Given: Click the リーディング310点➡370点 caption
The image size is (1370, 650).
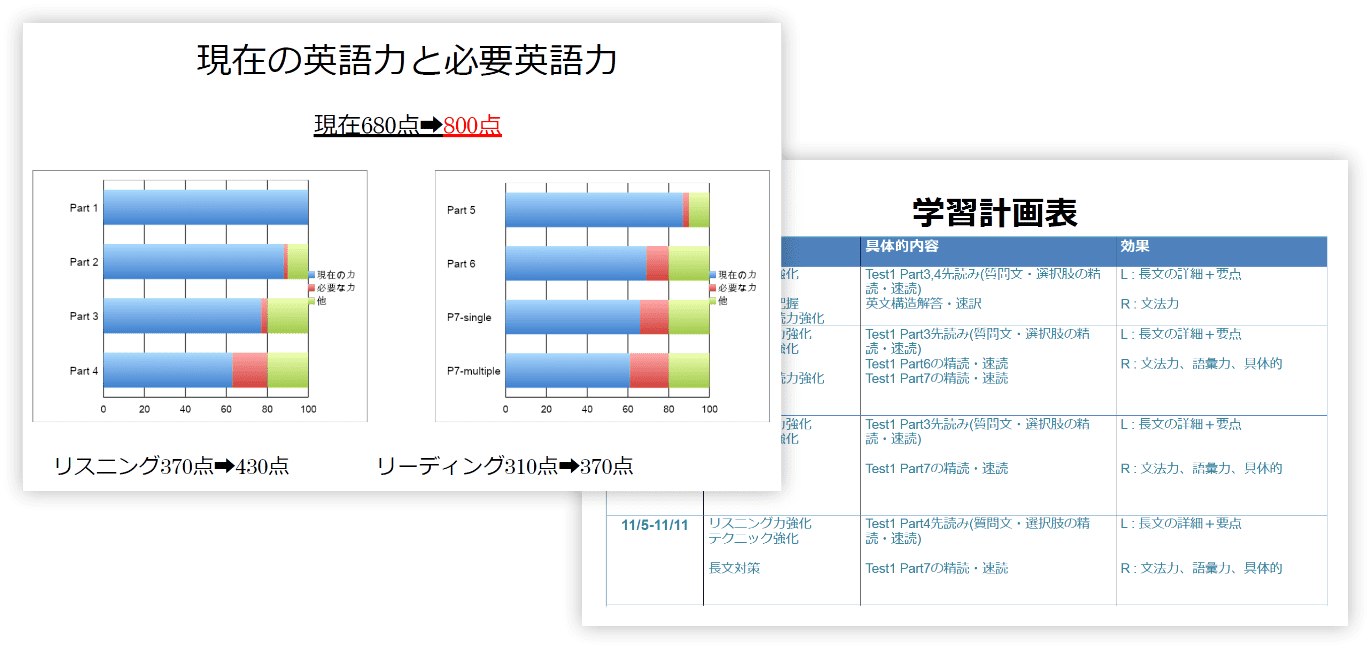Looking at the screenshot, I should click(x=505, y=466).
